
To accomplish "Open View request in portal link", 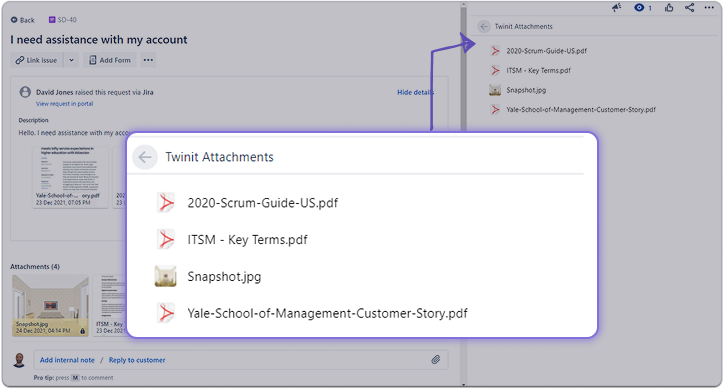I will [x=65, y=104].
